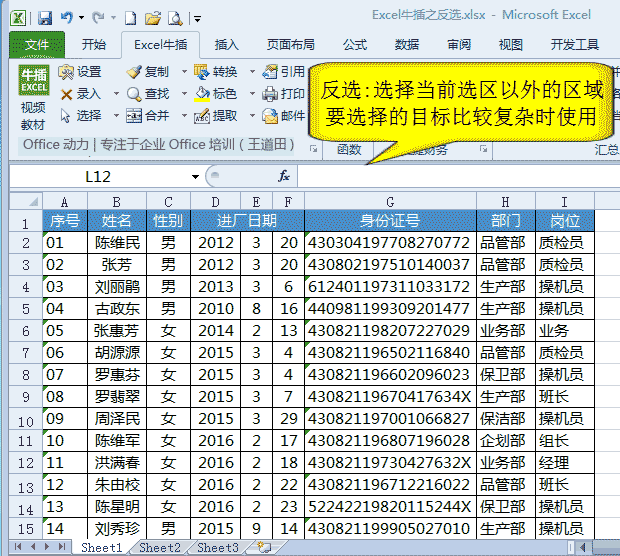Click the horizontal scrollbar left arrow
The height and width of the screenshot is (556, 620).
[582, 547]
